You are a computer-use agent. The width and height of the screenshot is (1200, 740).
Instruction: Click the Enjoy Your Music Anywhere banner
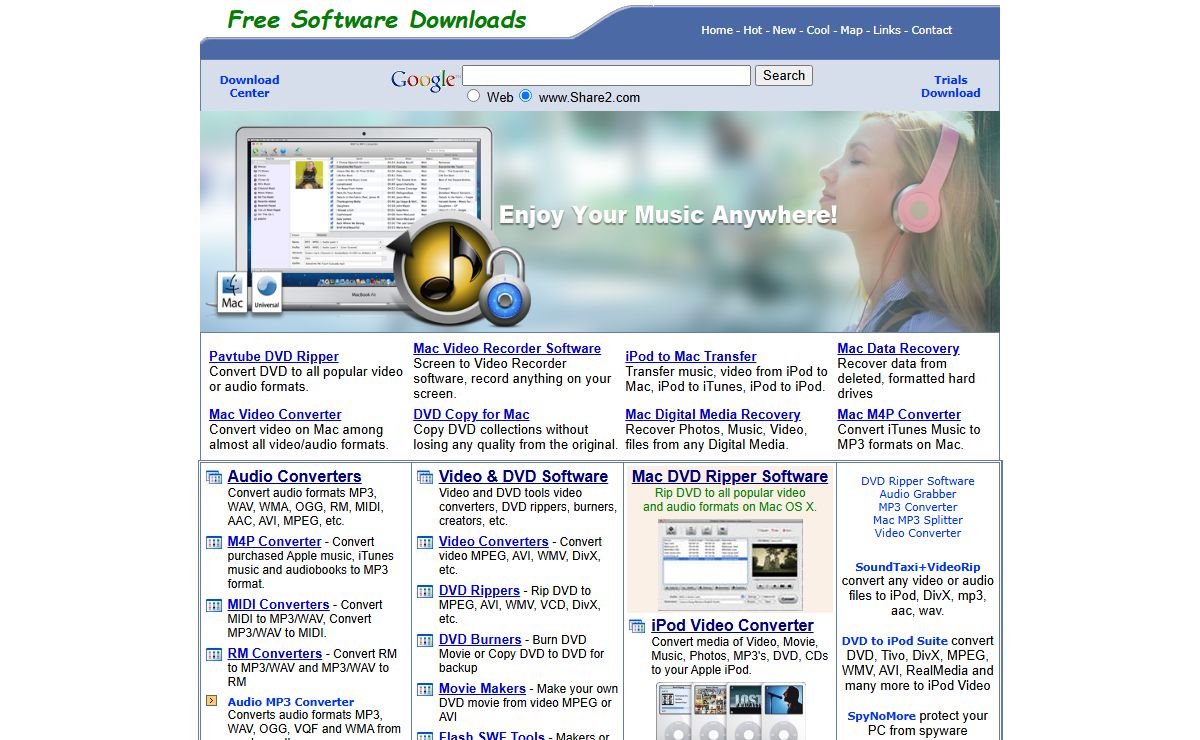[x=600, y=222]
